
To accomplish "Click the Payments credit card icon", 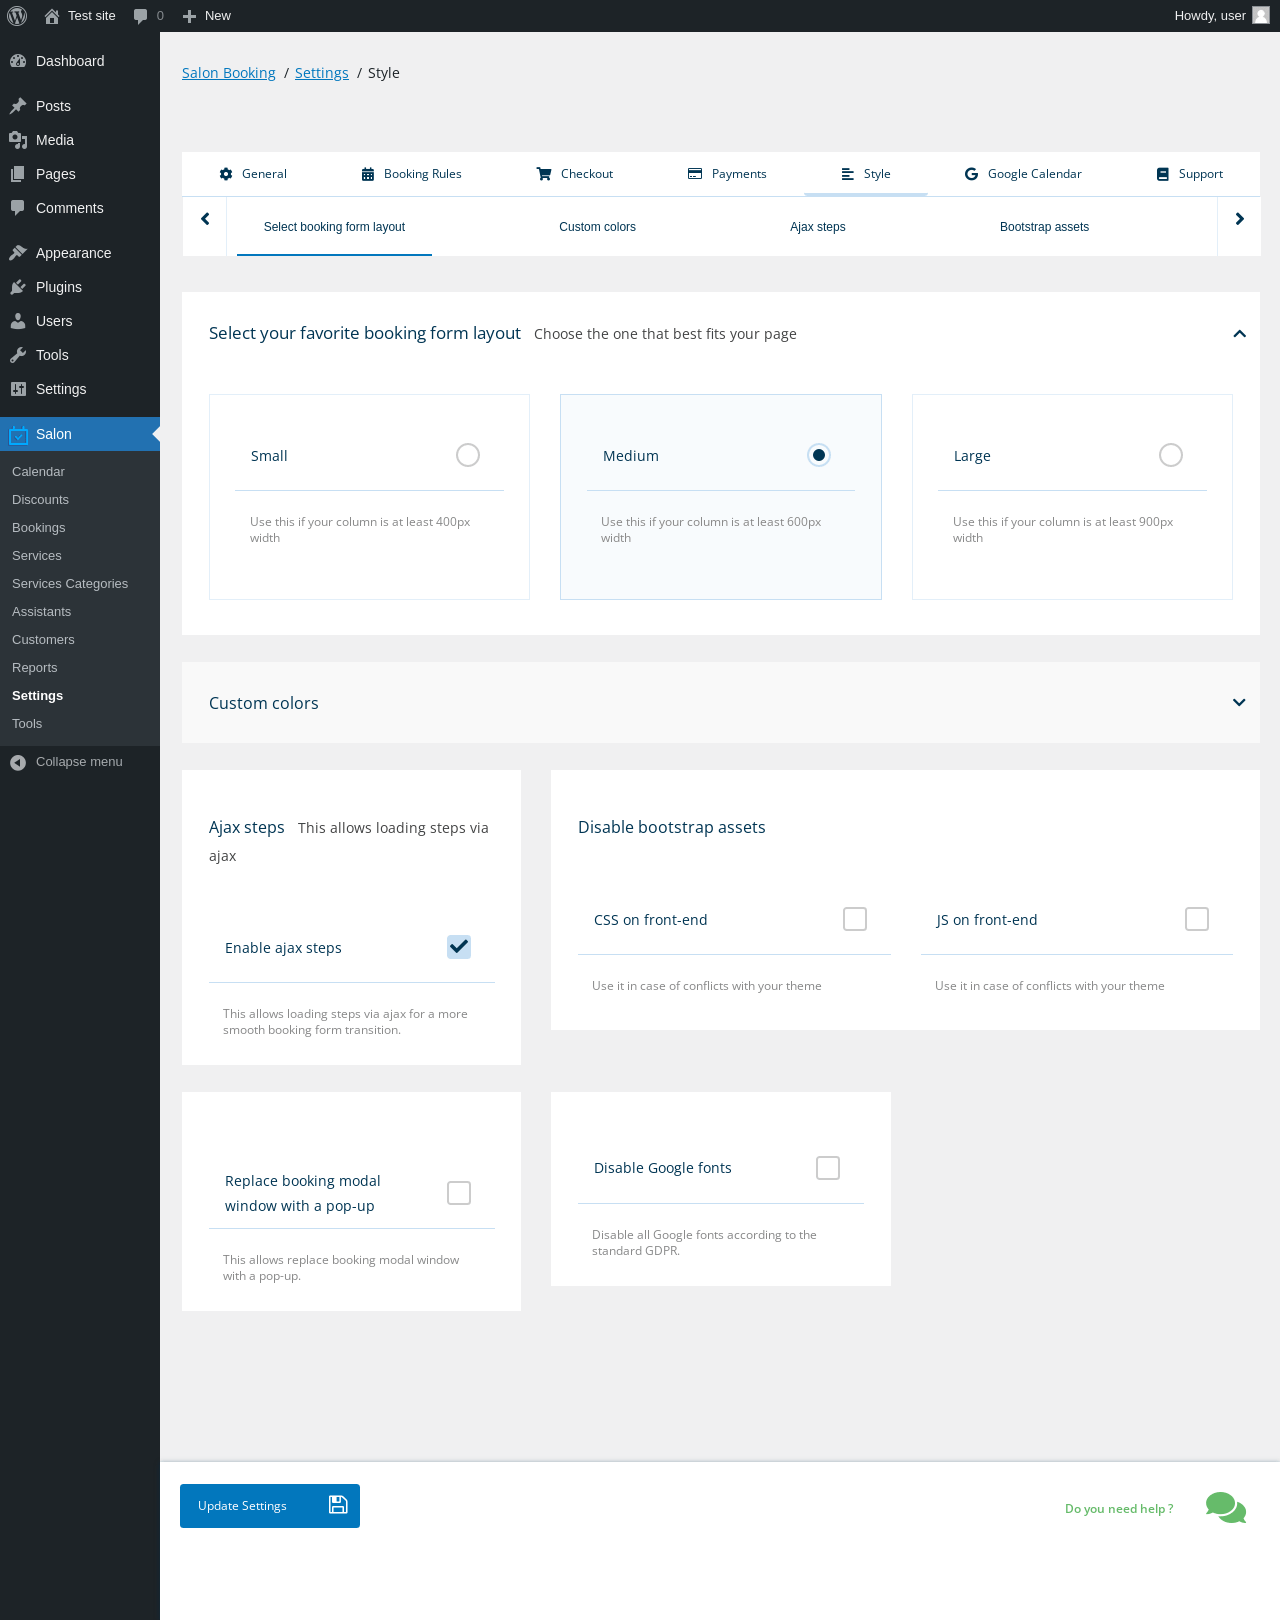I will coord(695,174).
